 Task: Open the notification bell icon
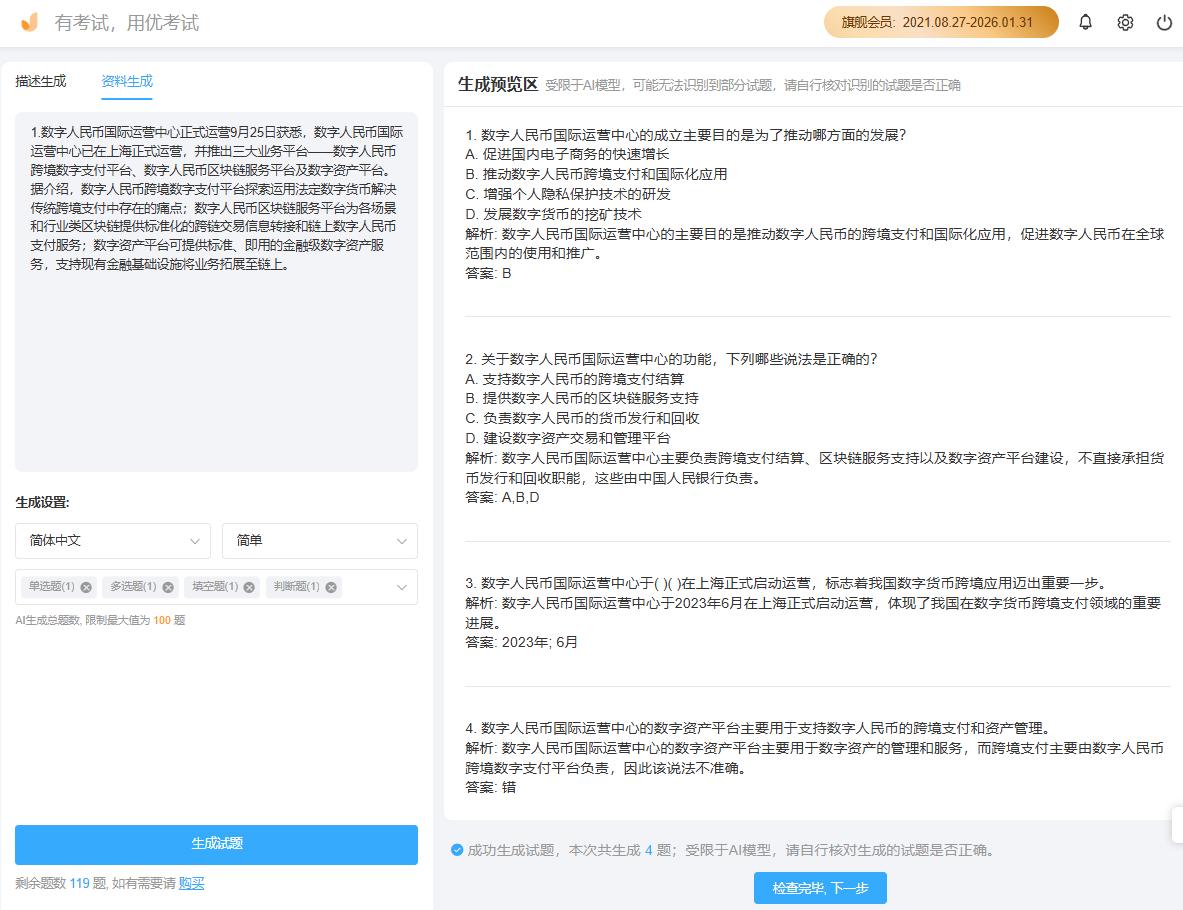click(x=1085, y=21)
